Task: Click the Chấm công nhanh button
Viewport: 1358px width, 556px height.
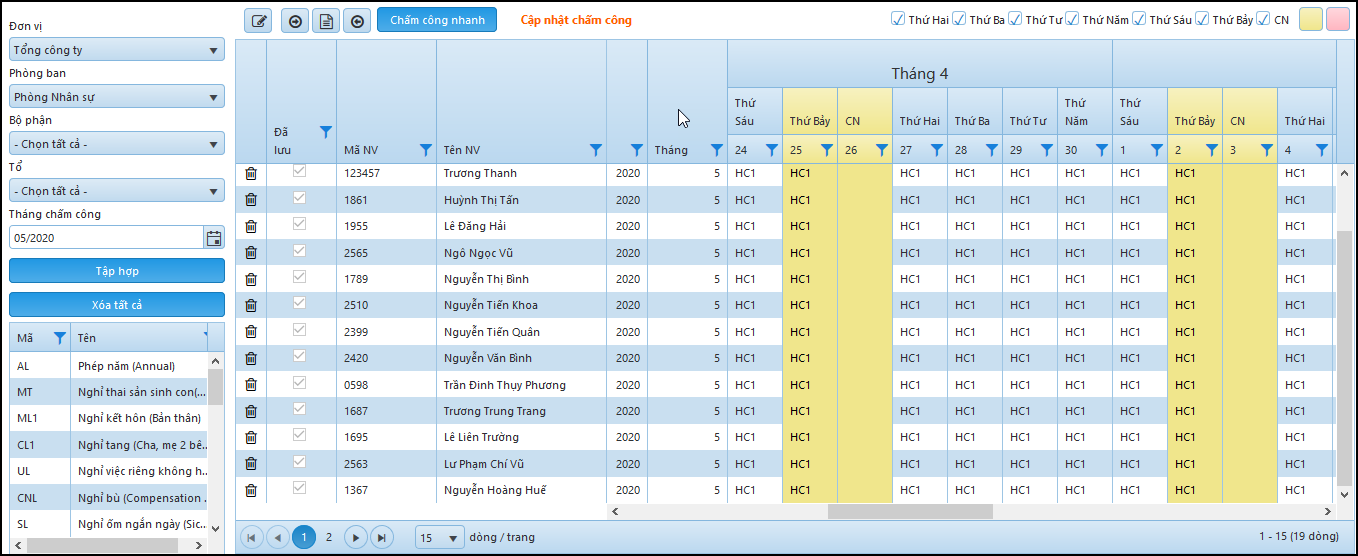Action: point(437,20)
